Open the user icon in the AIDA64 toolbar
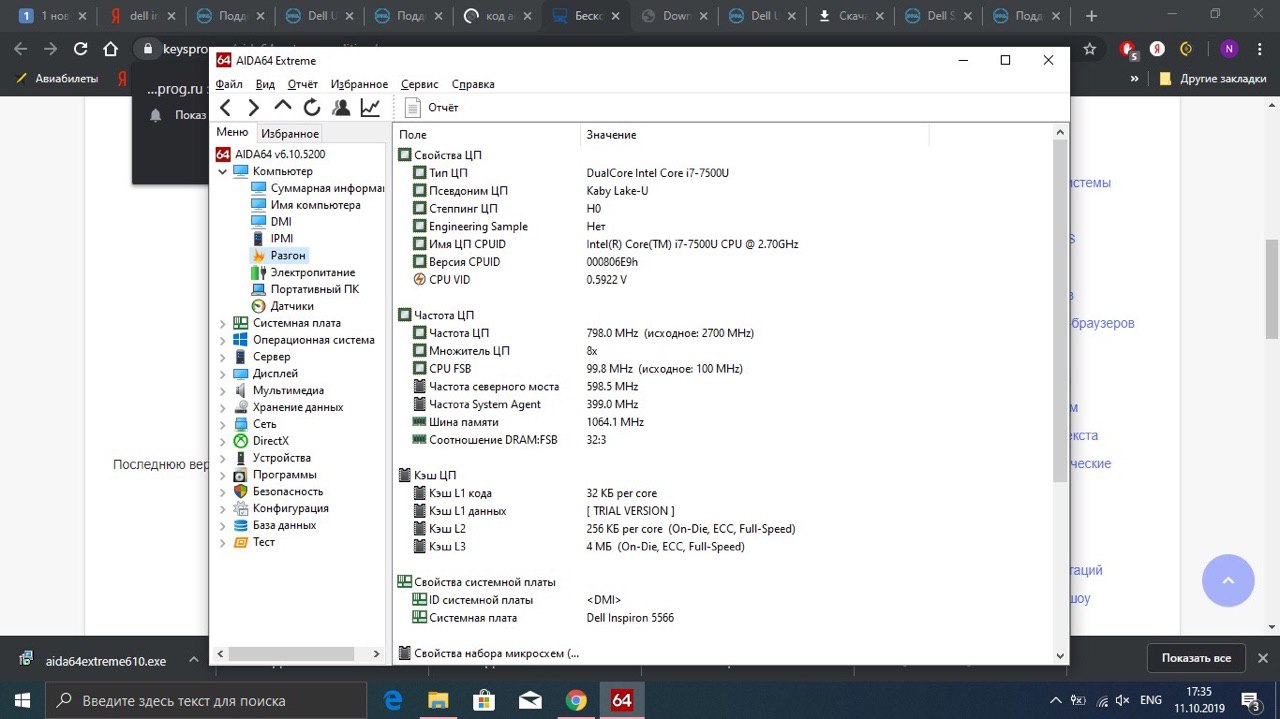Image resolution: width=1280 pixels, height=719 pixels. [x=341, y=107]
